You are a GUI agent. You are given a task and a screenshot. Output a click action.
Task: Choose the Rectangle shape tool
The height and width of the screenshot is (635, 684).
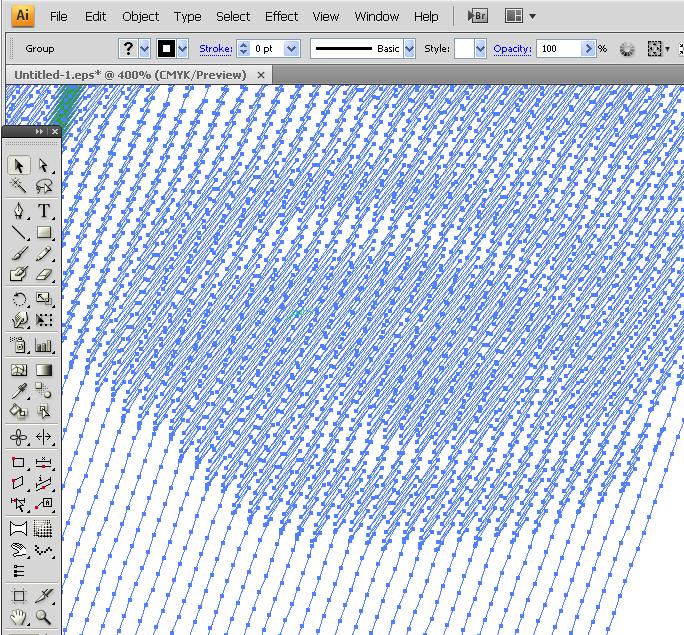[x=44, y=233]
